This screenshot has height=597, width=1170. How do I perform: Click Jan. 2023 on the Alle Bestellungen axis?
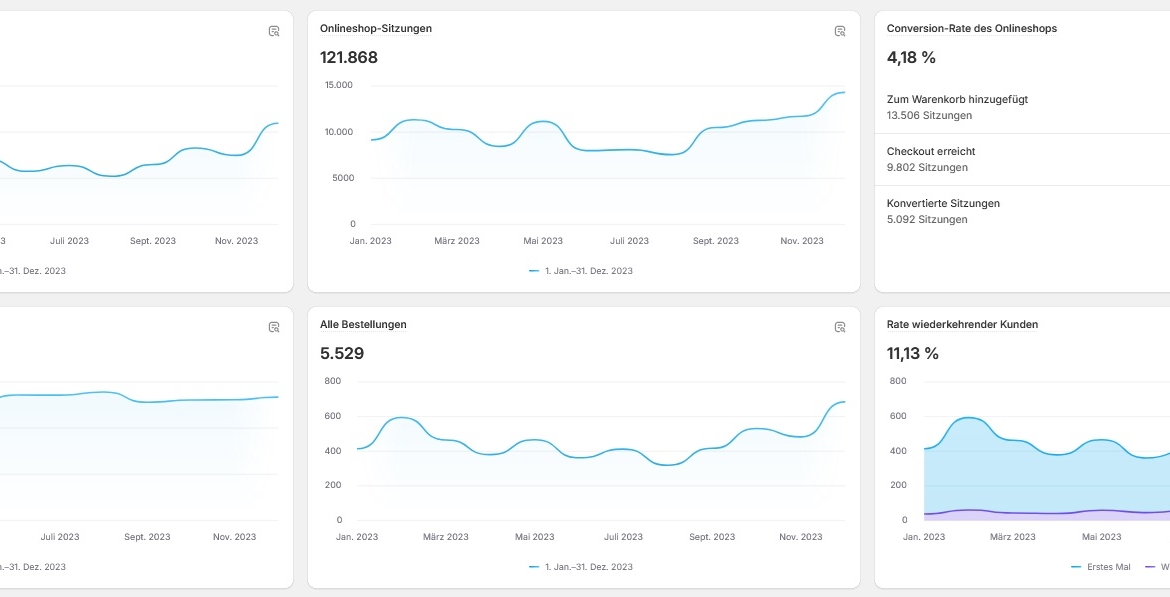tap(357, 537)
